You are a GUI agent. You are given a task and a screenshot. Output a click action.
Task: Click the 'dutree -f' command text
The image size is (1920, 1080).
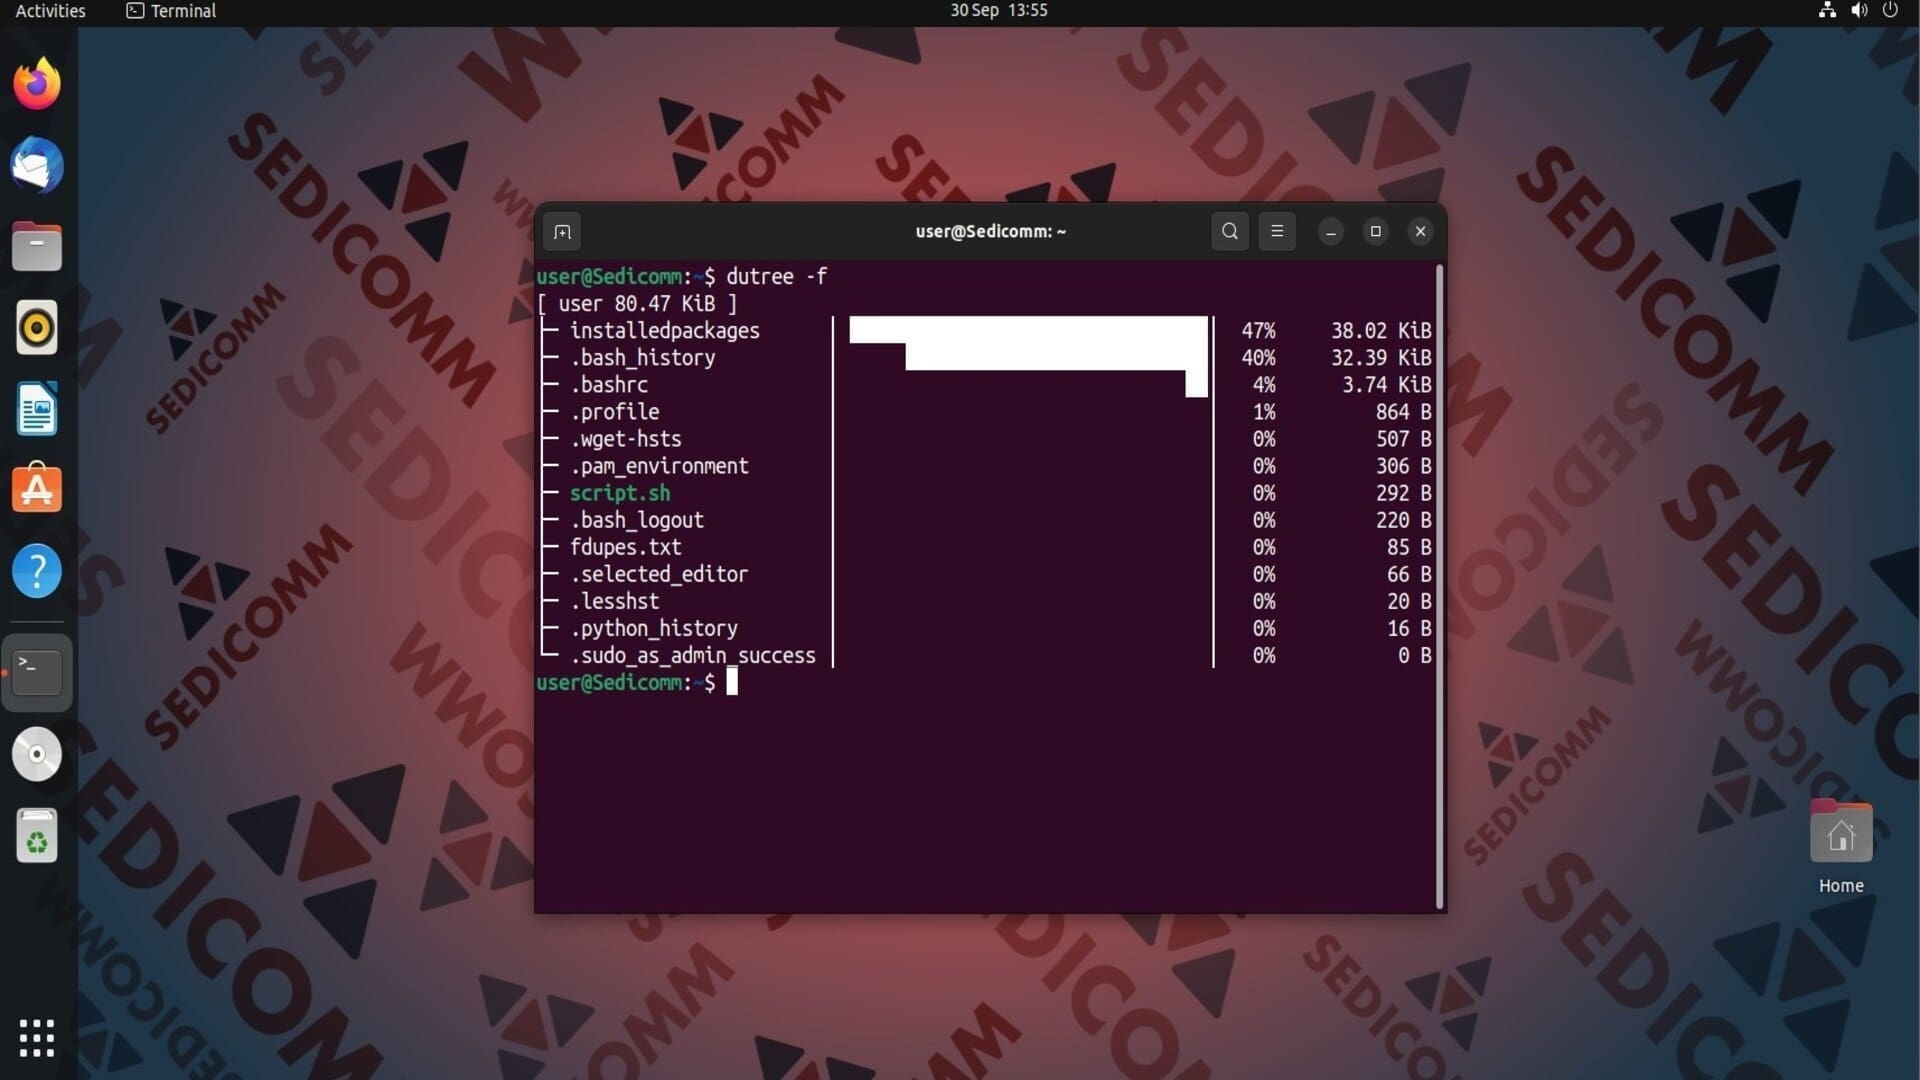776,277
